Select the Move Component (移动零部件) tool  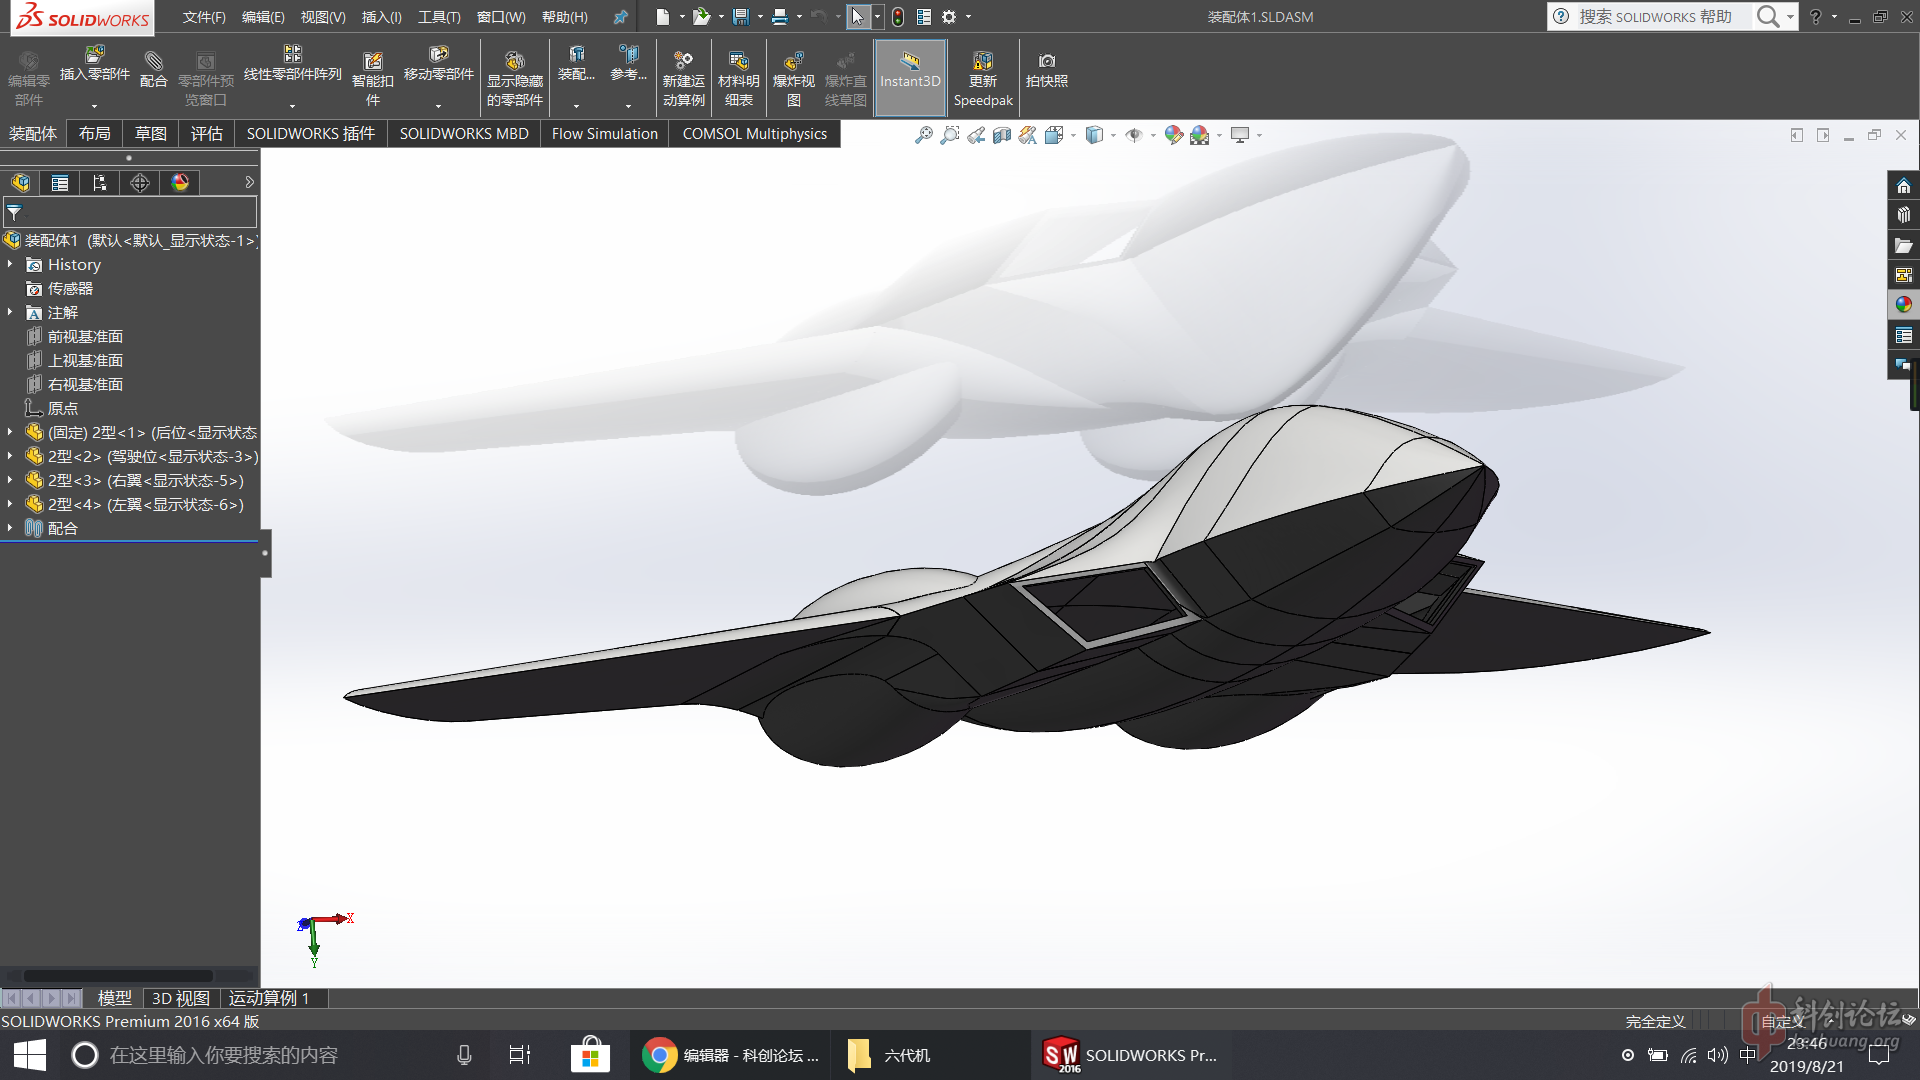pyautogui.click(x=438, y=64)
